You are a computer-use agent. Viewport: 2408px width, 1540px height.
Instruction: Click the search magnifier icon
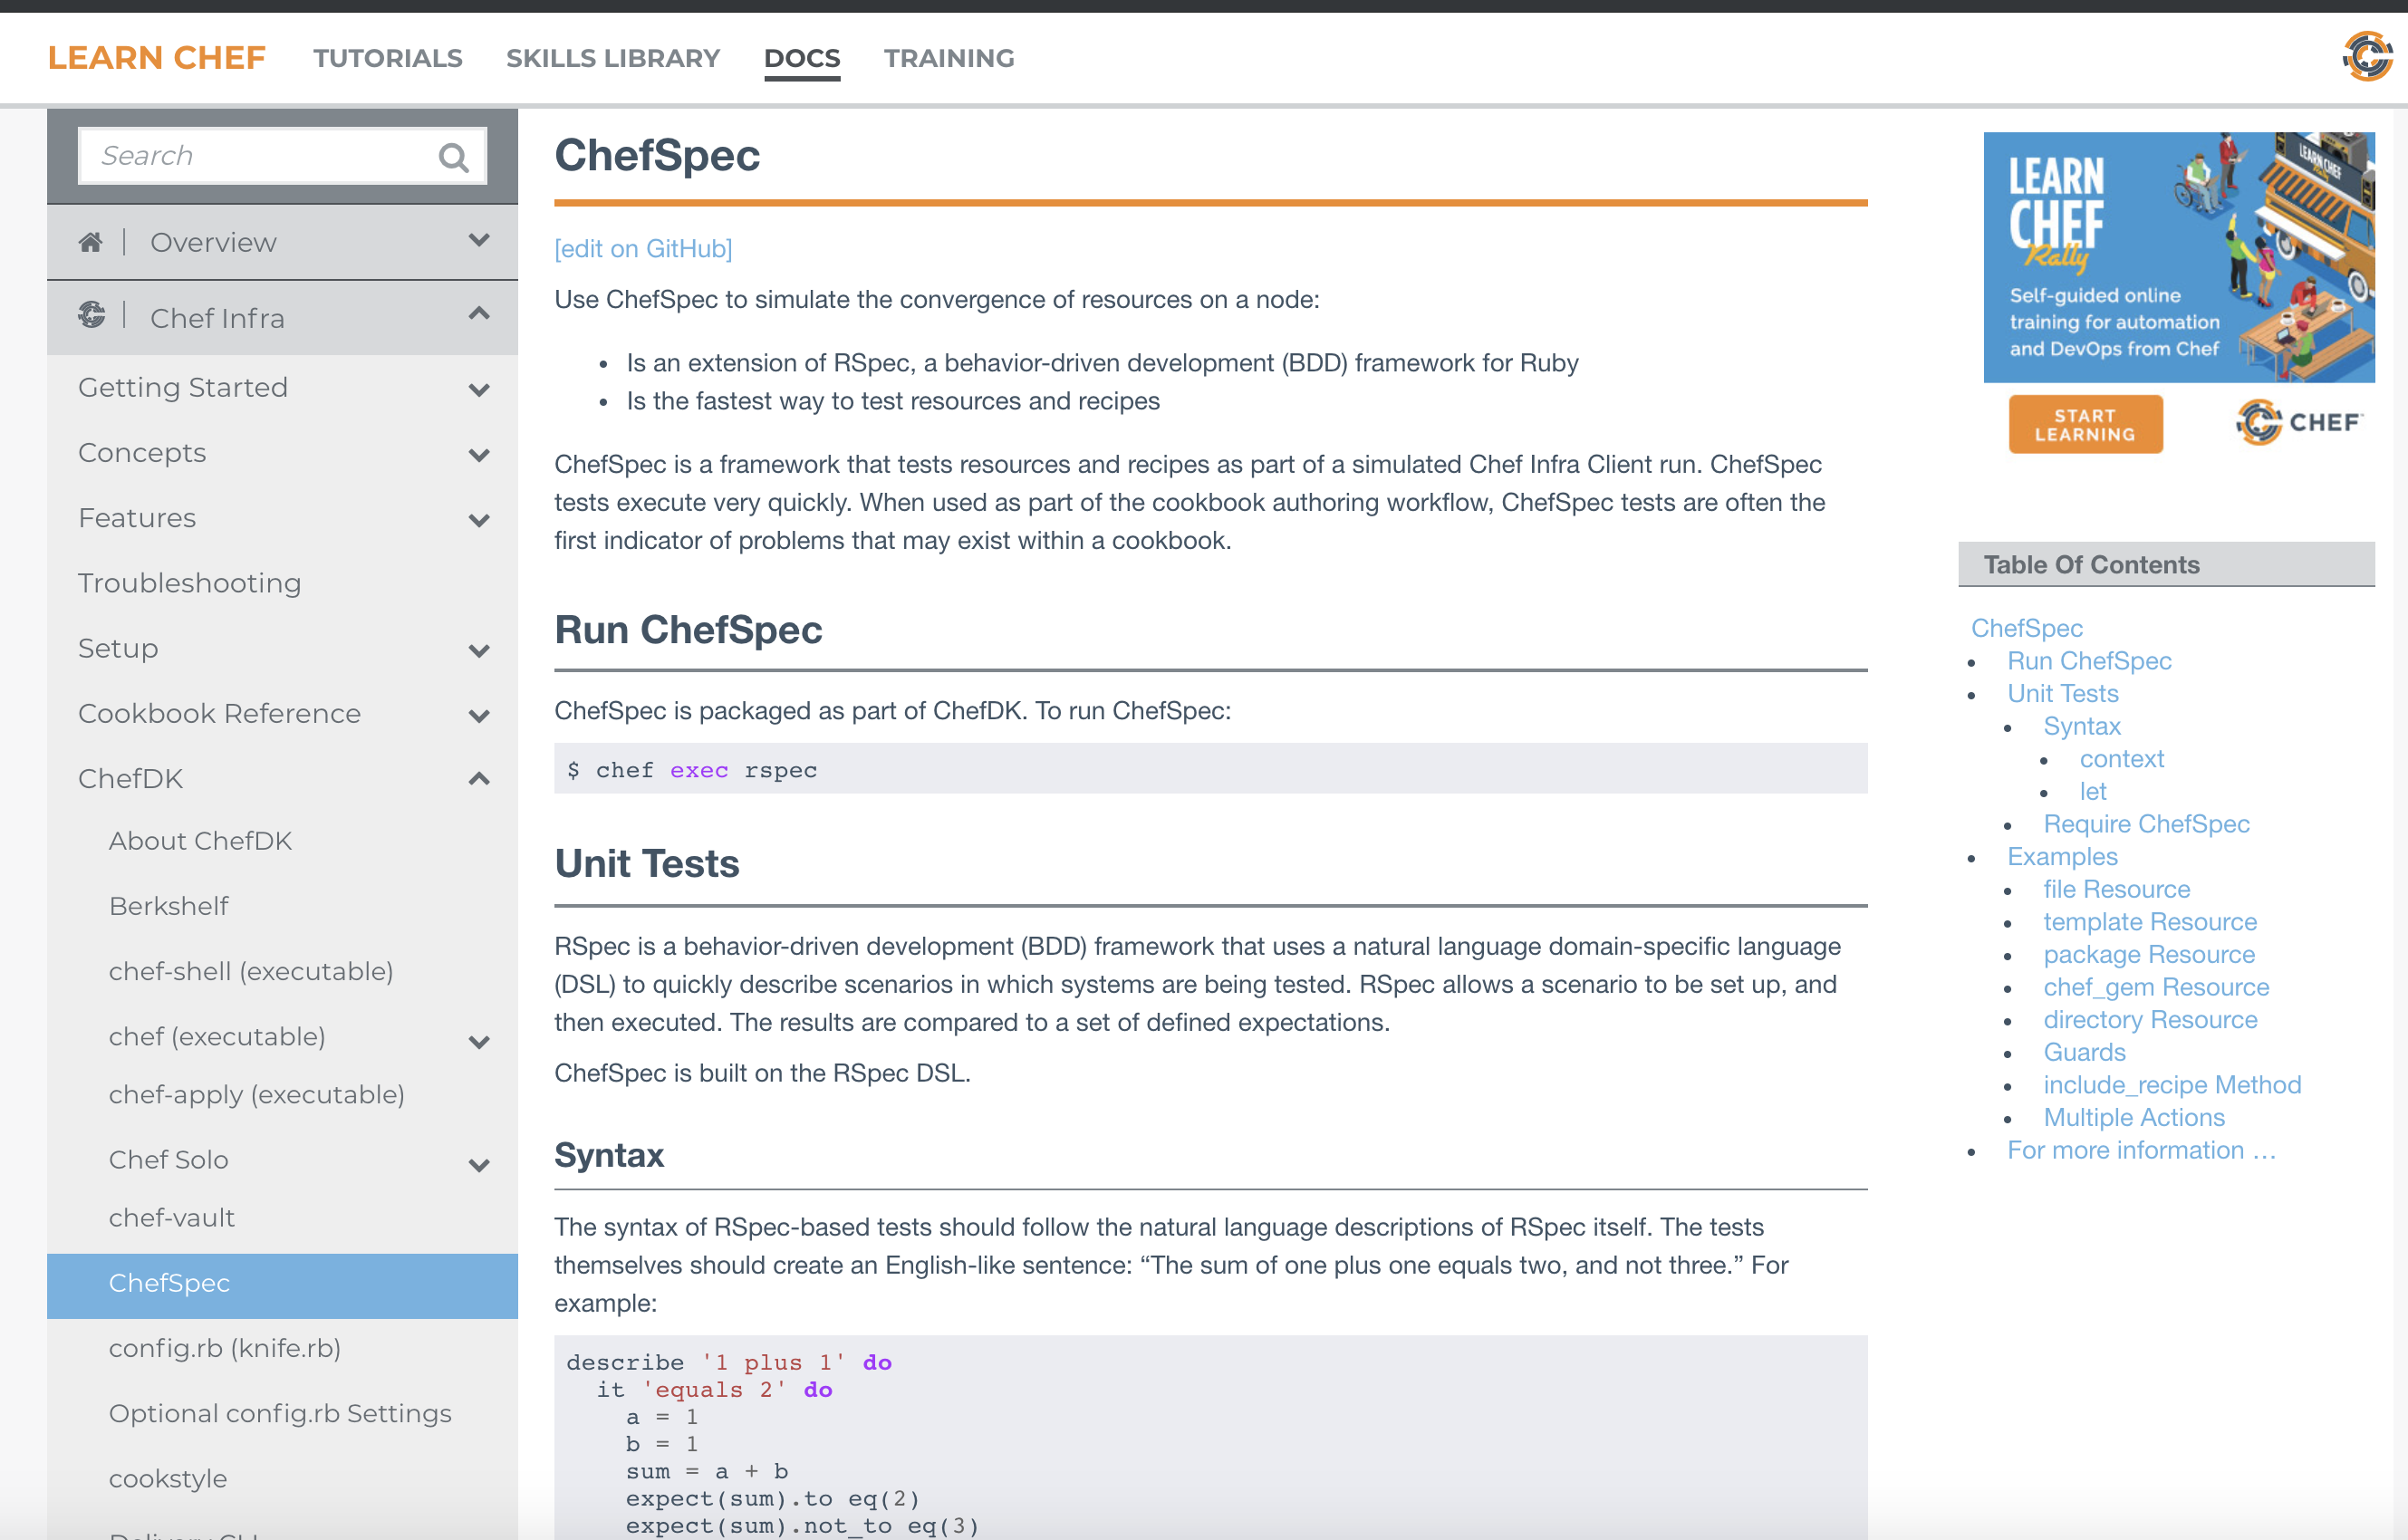[x=453, y=156]
